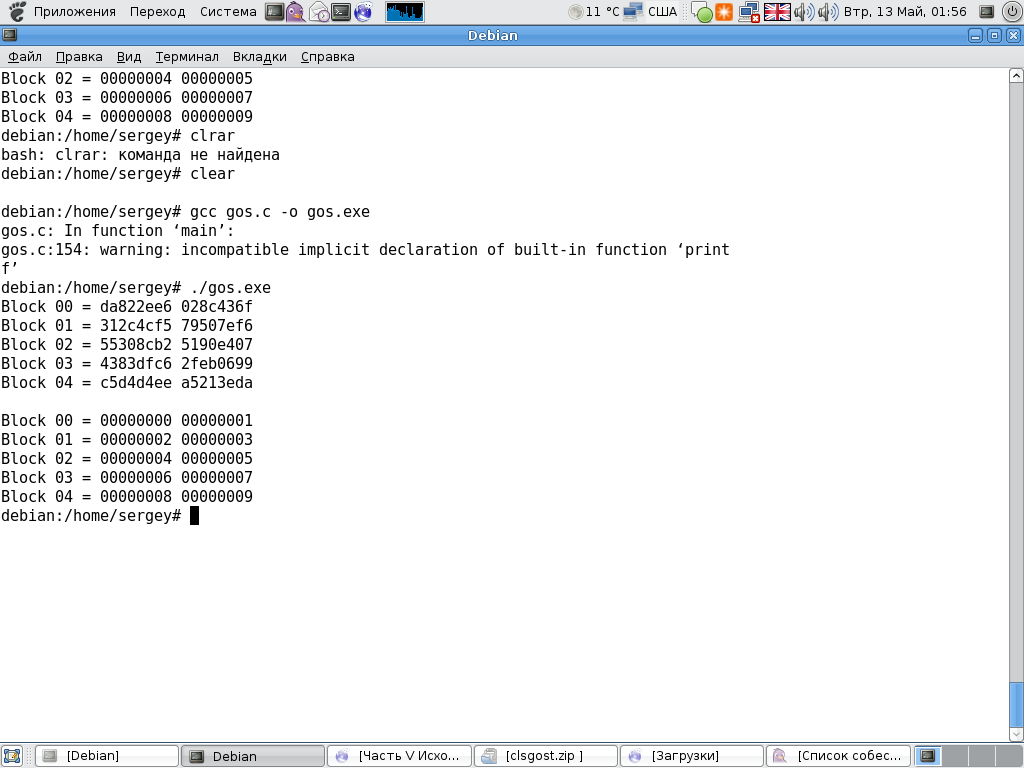Click the network computers icon before США
Image resolution: width=1024 pixels, height=768 pixels.
632,12
